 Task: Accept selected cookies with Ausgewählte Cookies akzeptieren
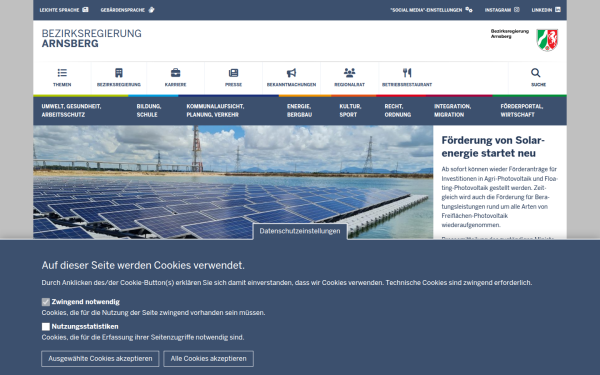100,359
